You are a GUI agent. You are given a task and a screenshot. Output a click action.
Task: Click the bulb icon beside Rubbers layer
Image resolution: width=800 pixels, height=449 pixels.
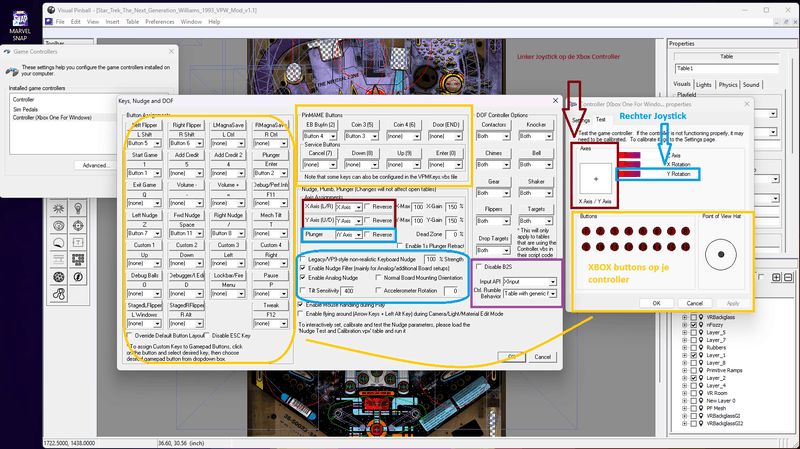701,347
